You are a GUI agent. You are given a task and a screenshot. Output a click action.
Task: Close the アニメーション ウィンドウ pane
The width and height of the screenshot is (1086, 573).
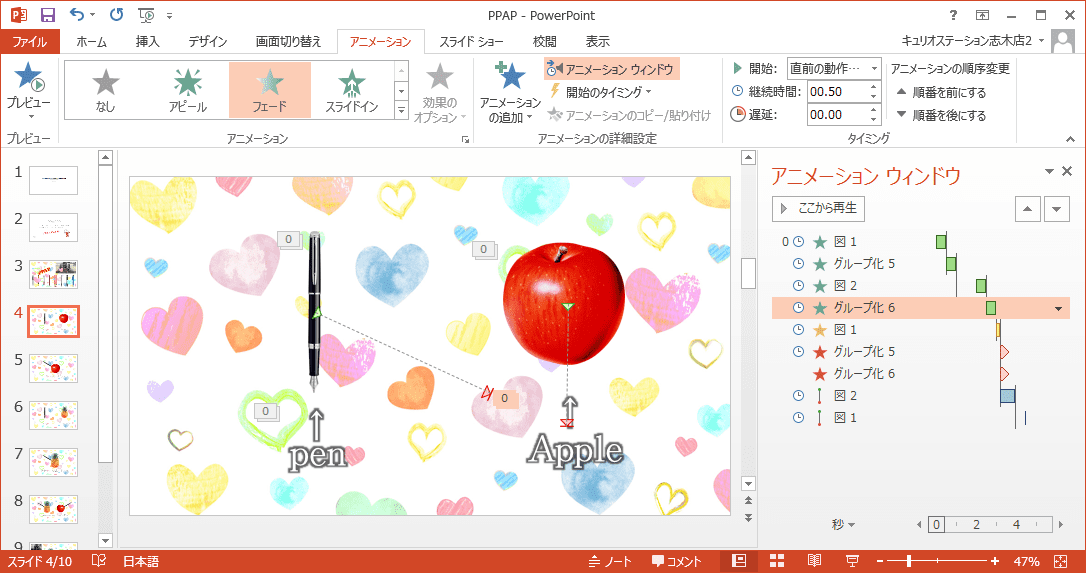tap(1067, 171)
